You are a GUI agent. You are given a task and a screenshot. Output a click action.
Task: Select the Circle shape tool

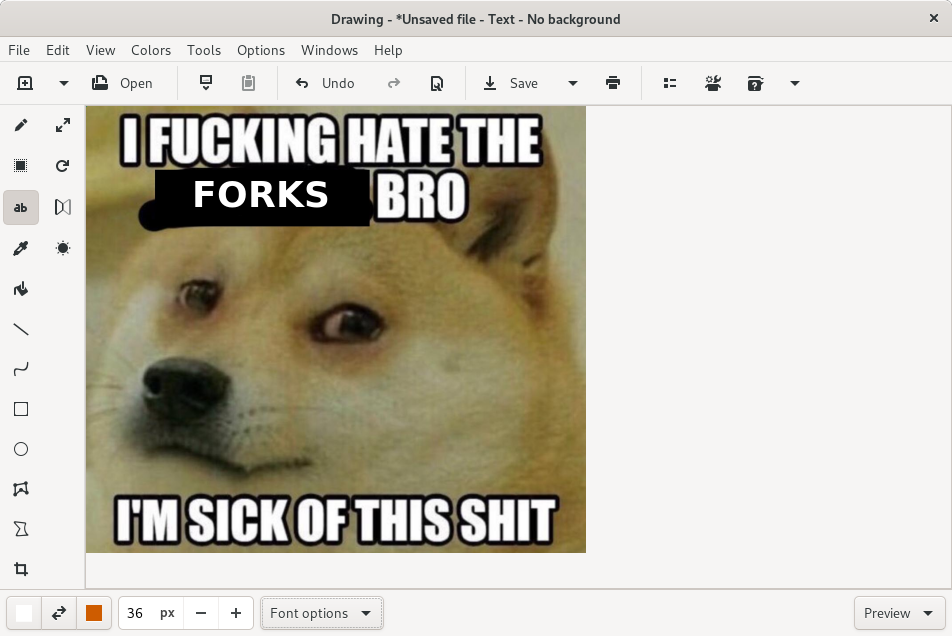pyautogui.click(x=21, y=449)
